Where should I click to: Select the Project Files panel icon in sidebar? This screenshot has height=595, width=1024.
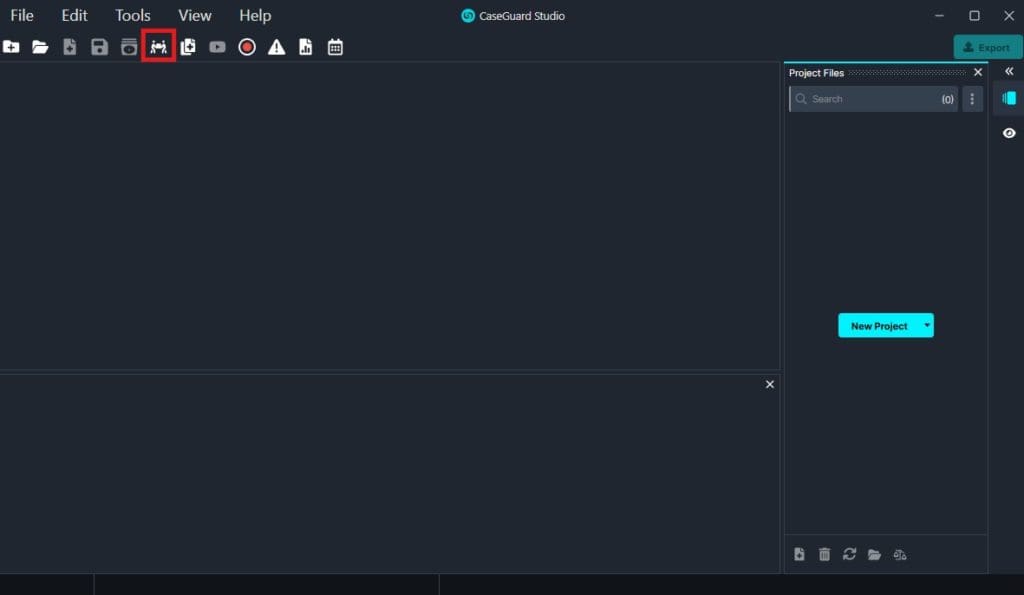pos(1008,99)
